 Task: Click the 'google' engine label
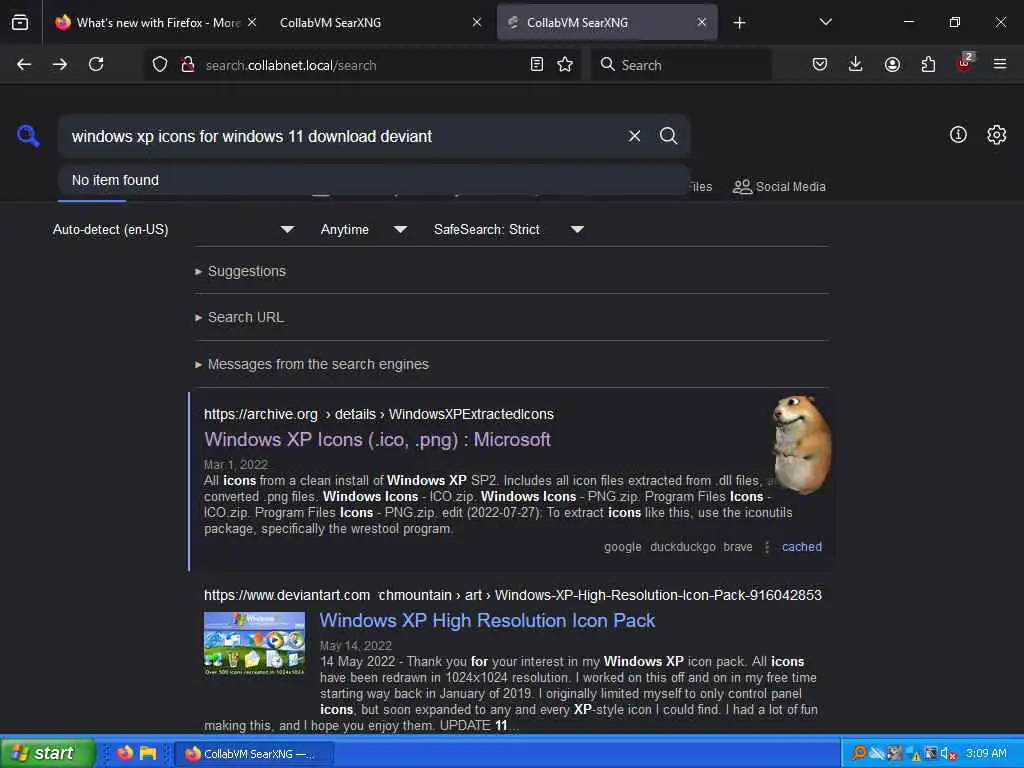tap(622, 547)
